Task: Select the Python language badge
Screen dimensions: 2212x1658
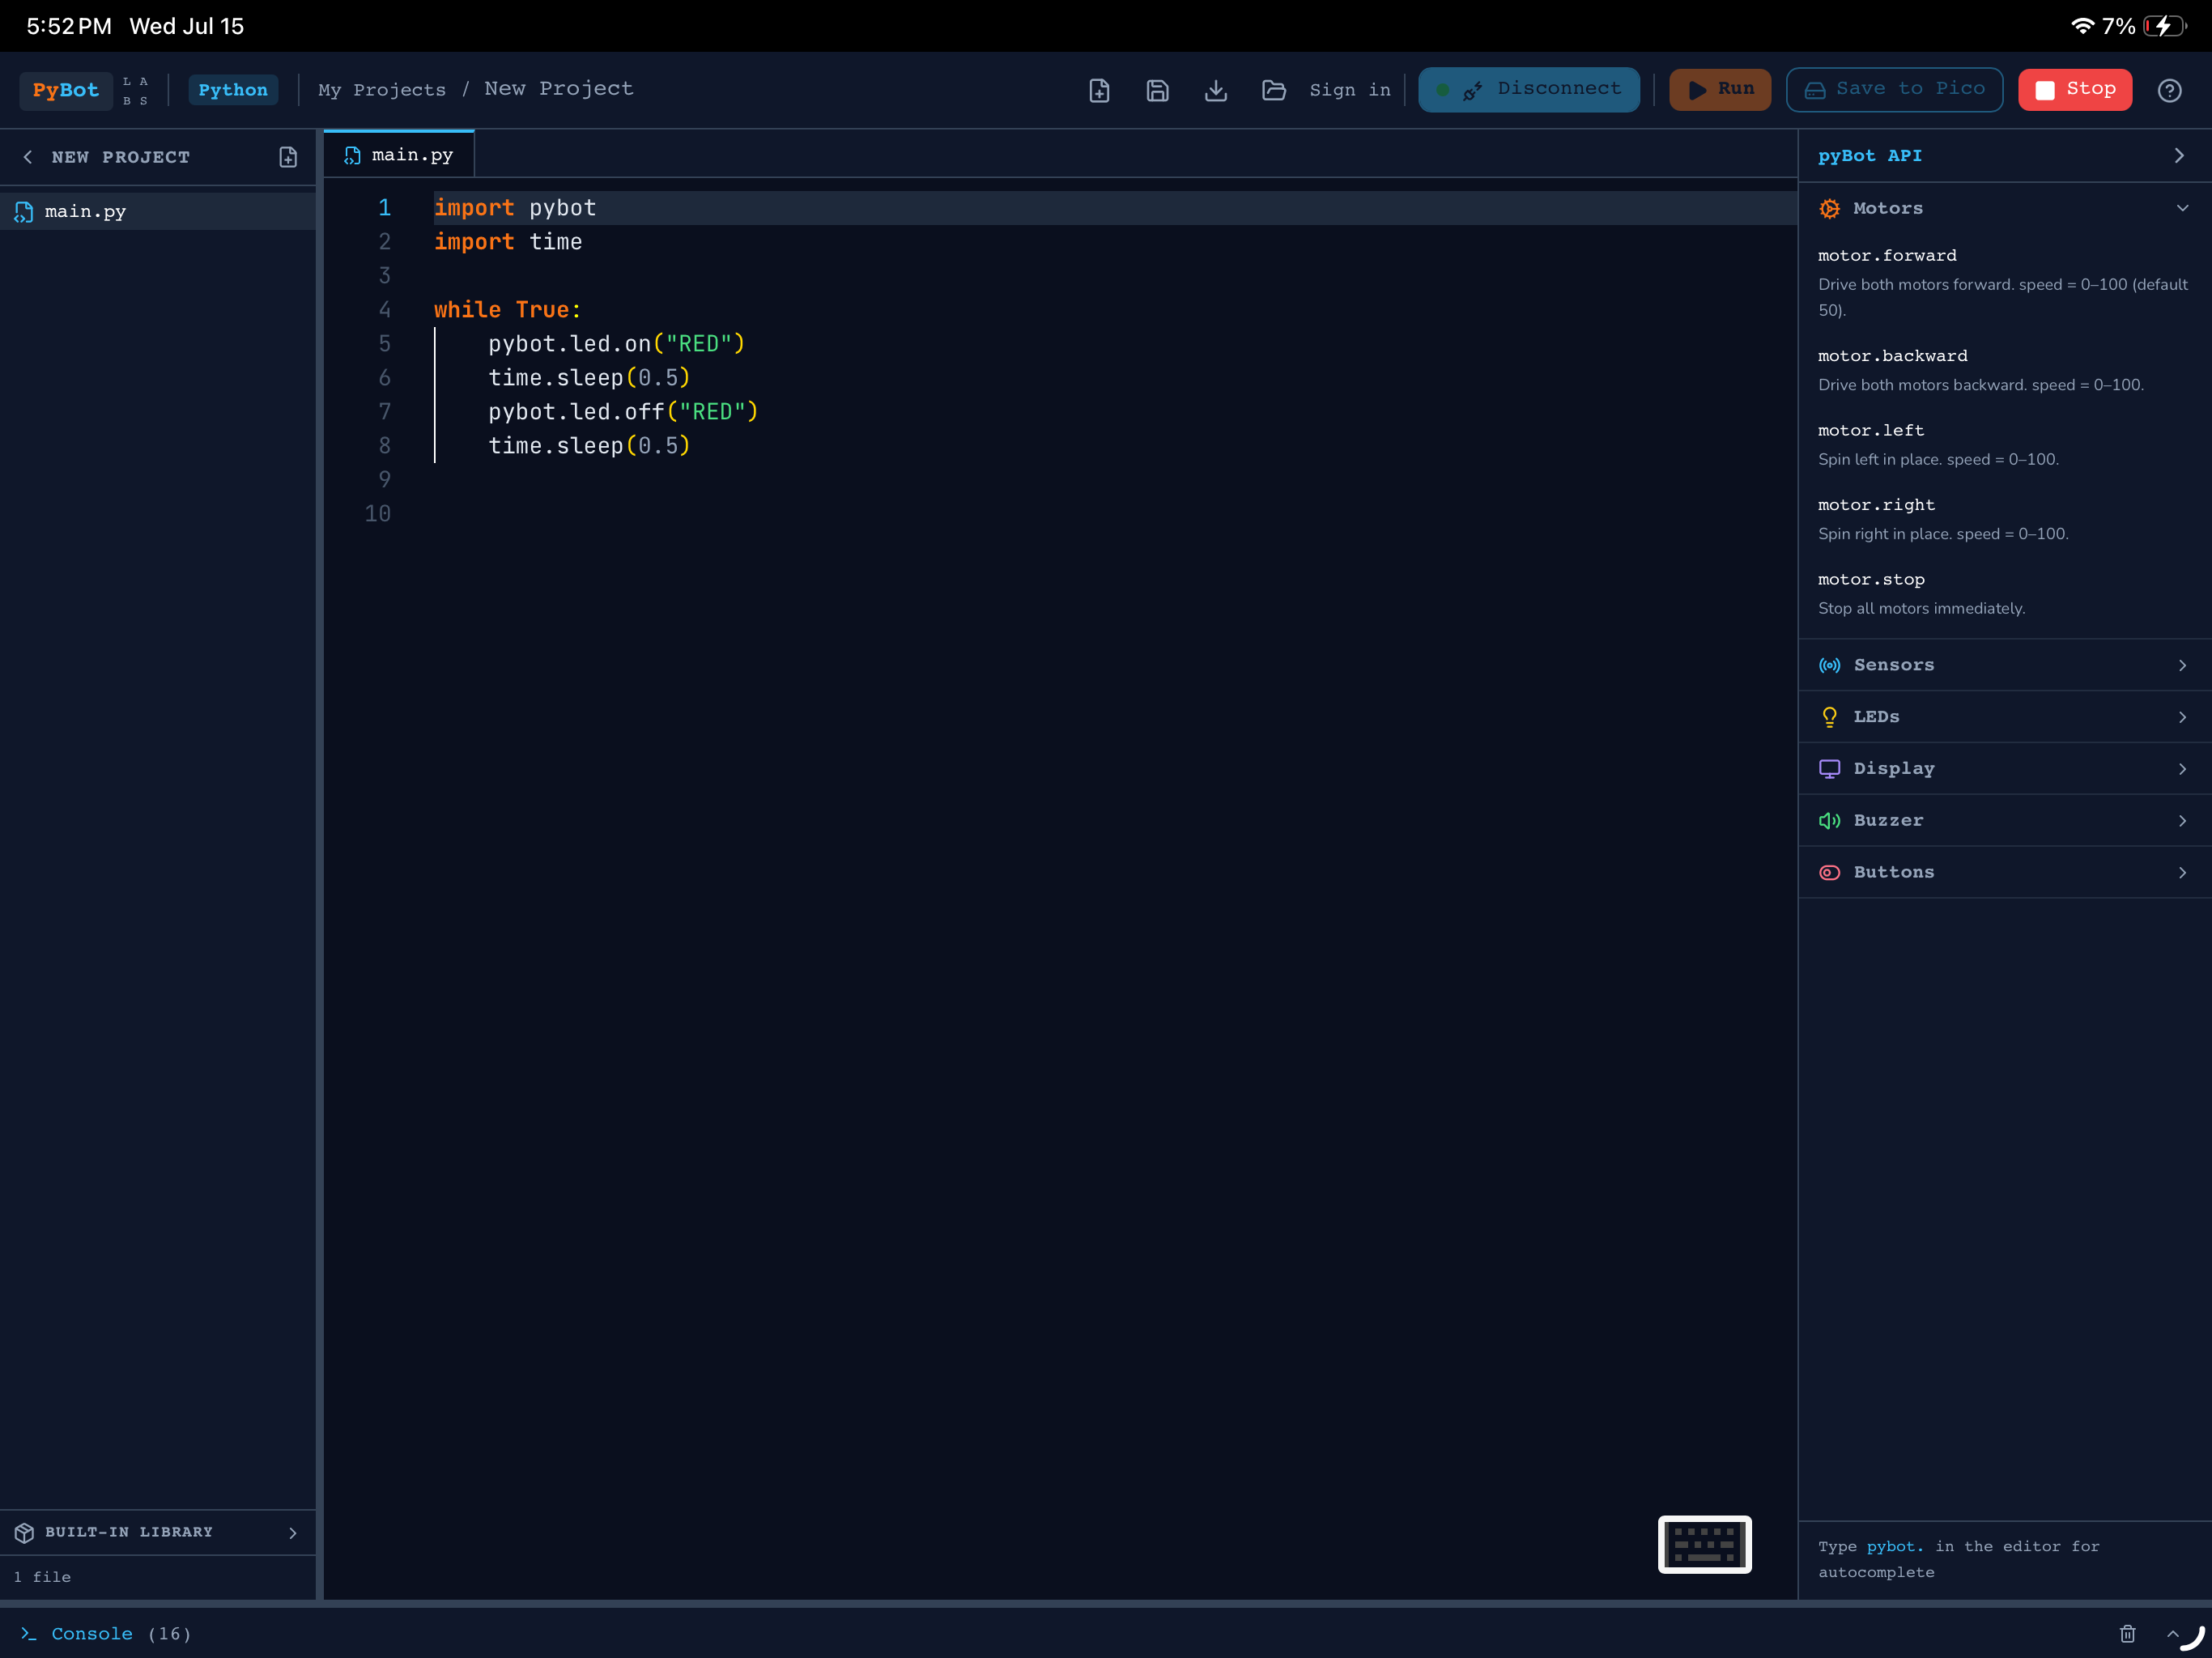Action: [233, 90]
